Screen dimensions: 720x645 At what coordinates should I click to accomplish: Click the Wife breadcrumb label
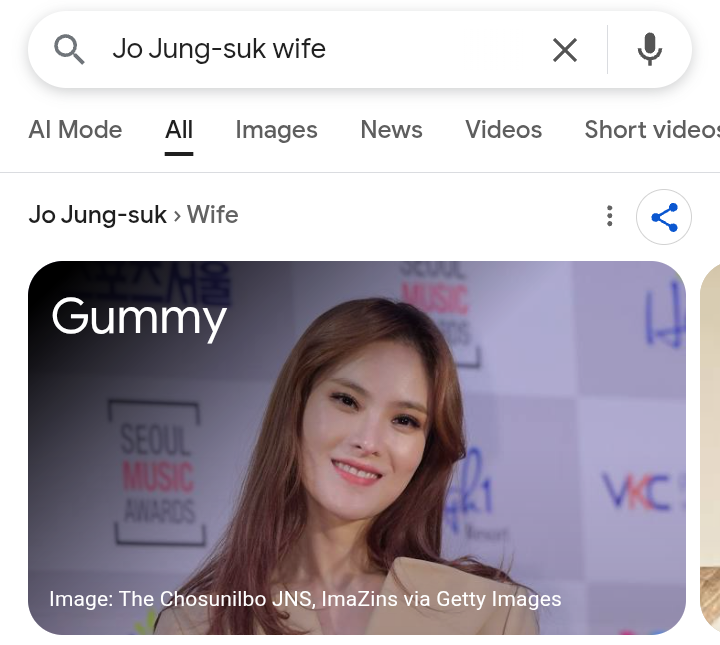click(213, 215)
